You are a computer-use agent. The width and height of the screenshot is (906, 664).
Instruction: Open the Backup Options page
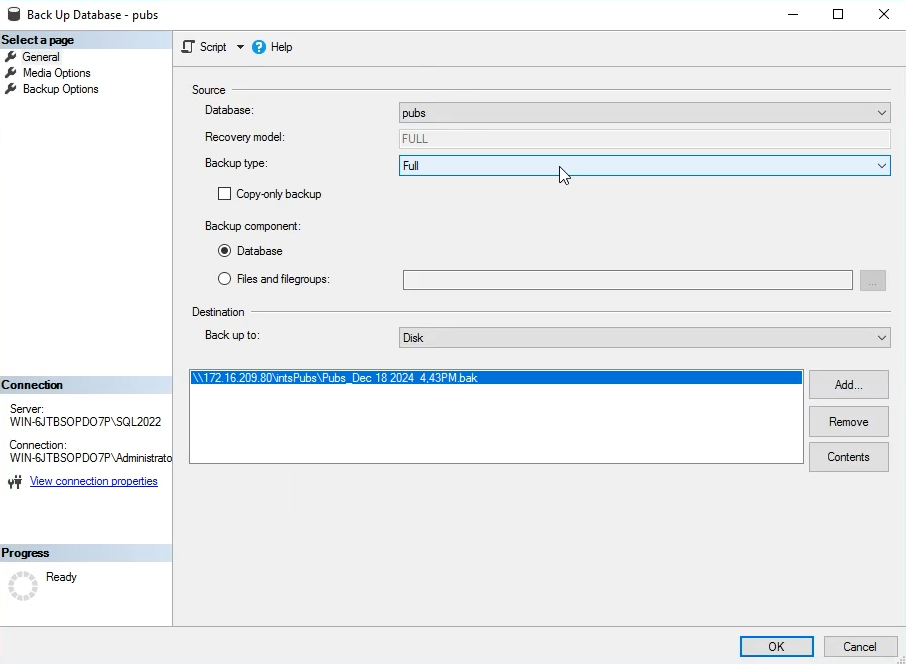tap(61, 89)
